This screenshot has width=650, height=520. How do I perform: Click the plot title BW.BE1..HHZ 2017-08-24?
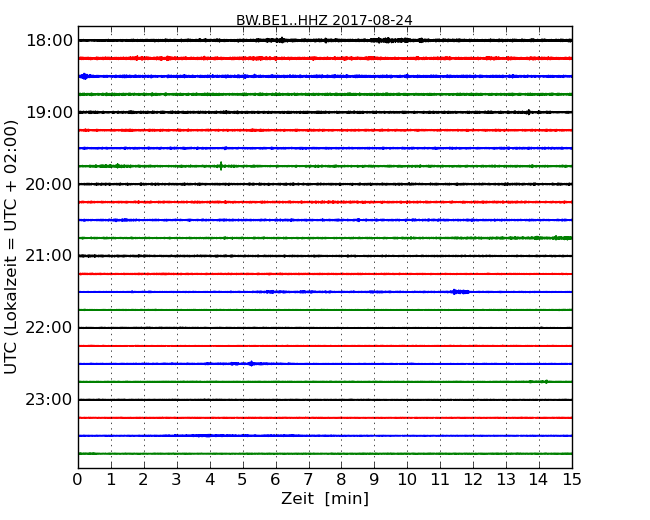[324, 20]
